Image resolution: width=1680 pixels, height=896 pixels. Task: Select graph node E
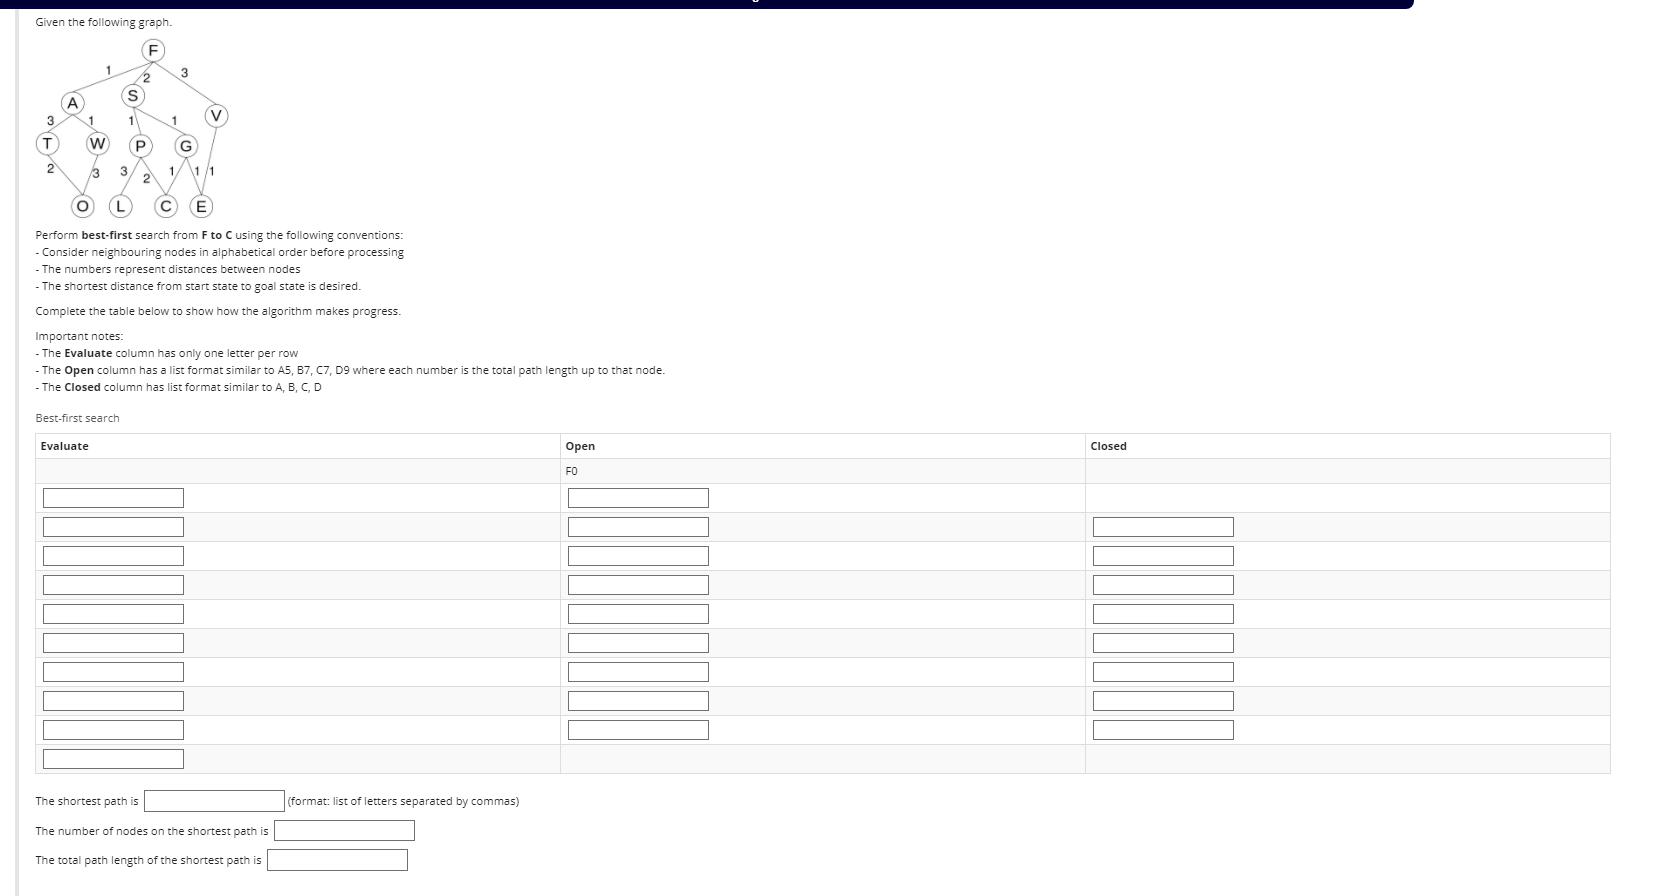201,207
